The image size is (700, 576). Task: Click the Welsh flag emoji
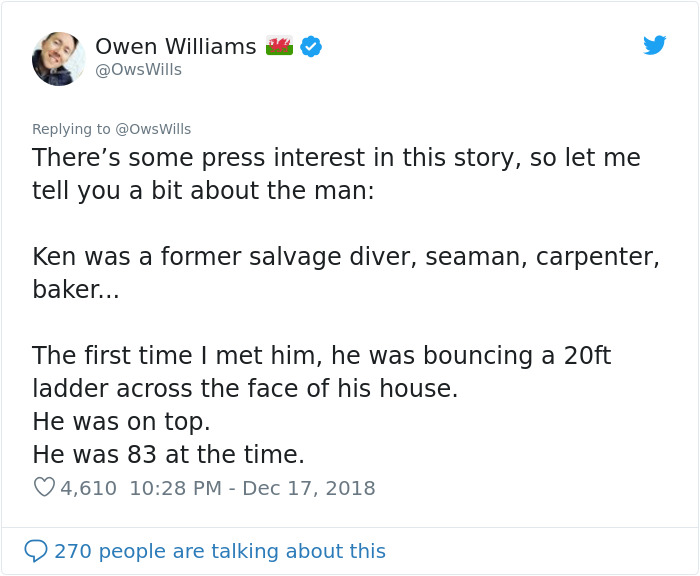point(279,46)
